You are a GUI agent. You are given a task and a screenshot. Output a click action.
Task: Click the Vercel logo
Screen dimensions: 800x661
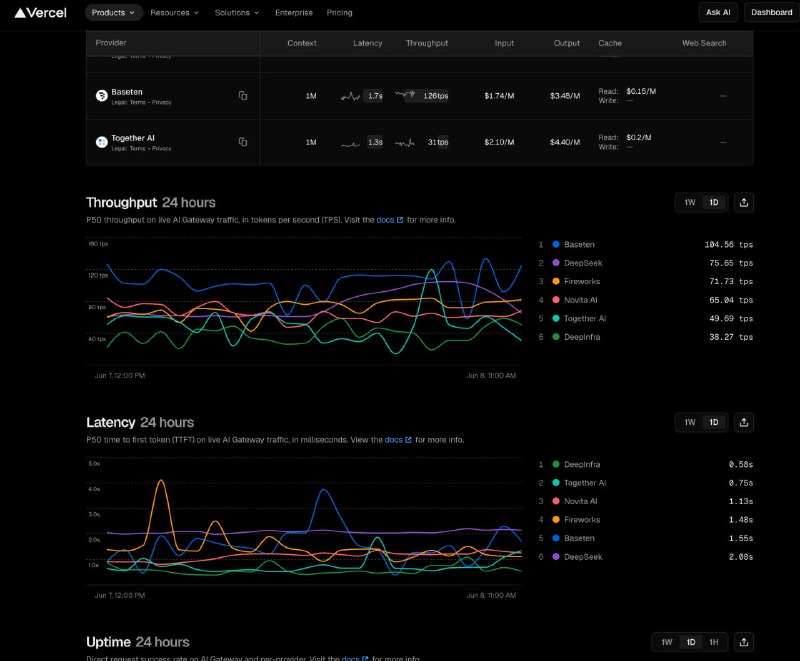tap(40, 13)
